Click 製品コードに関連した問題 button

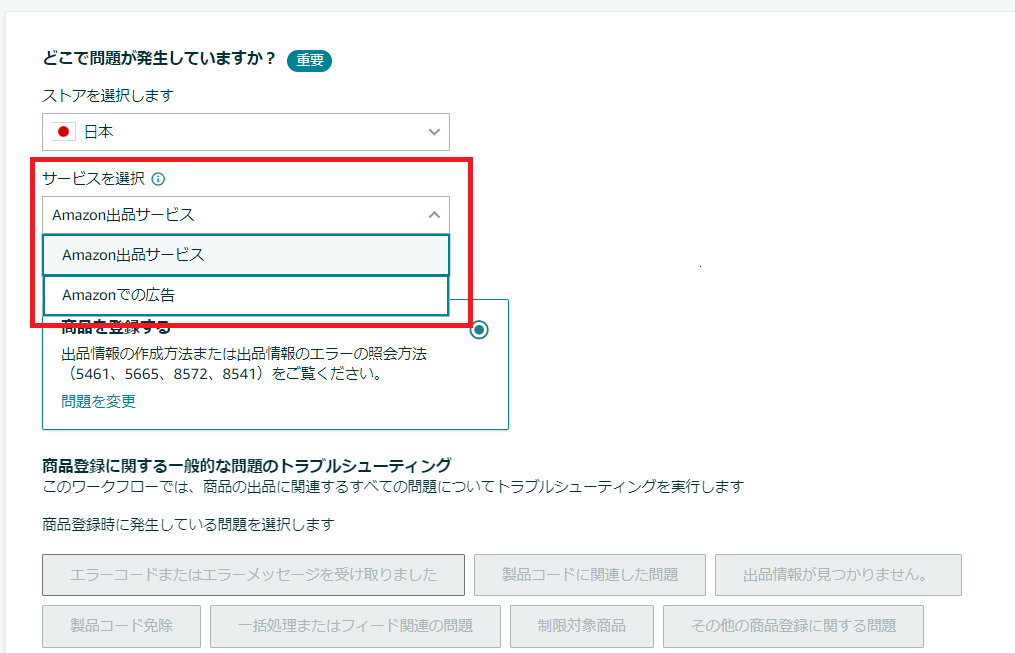[590, 575]
